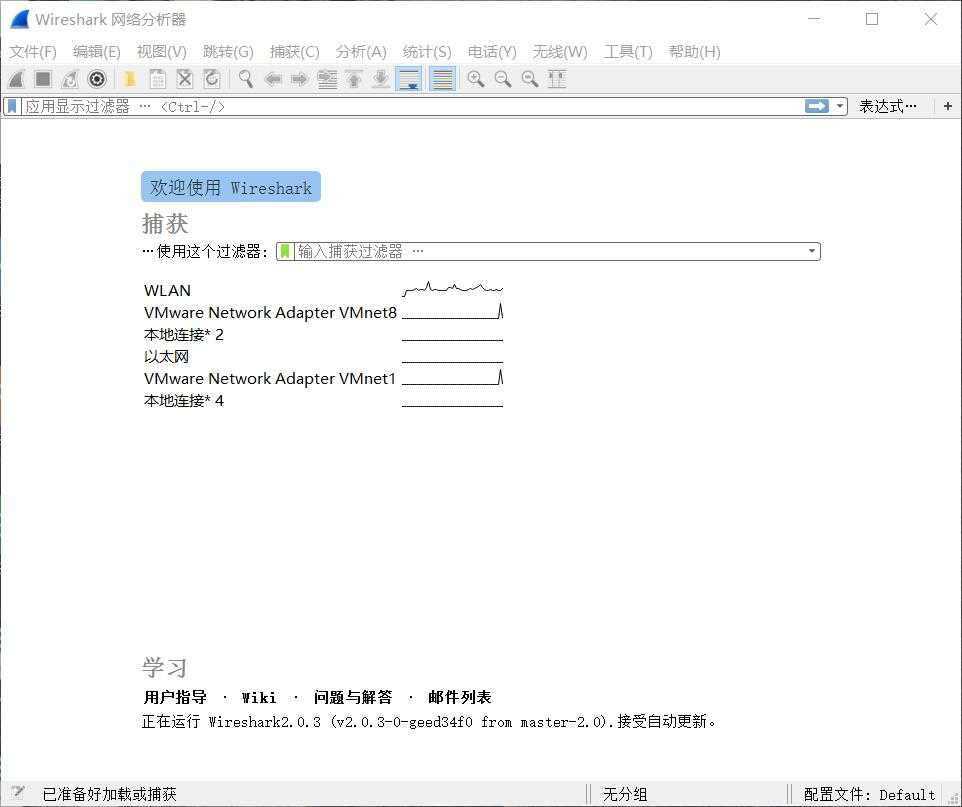The height and width of the screenshot is (807, 962).
Task: Open display filter history dropdown arrow
Action: click(x=840, y=106)
